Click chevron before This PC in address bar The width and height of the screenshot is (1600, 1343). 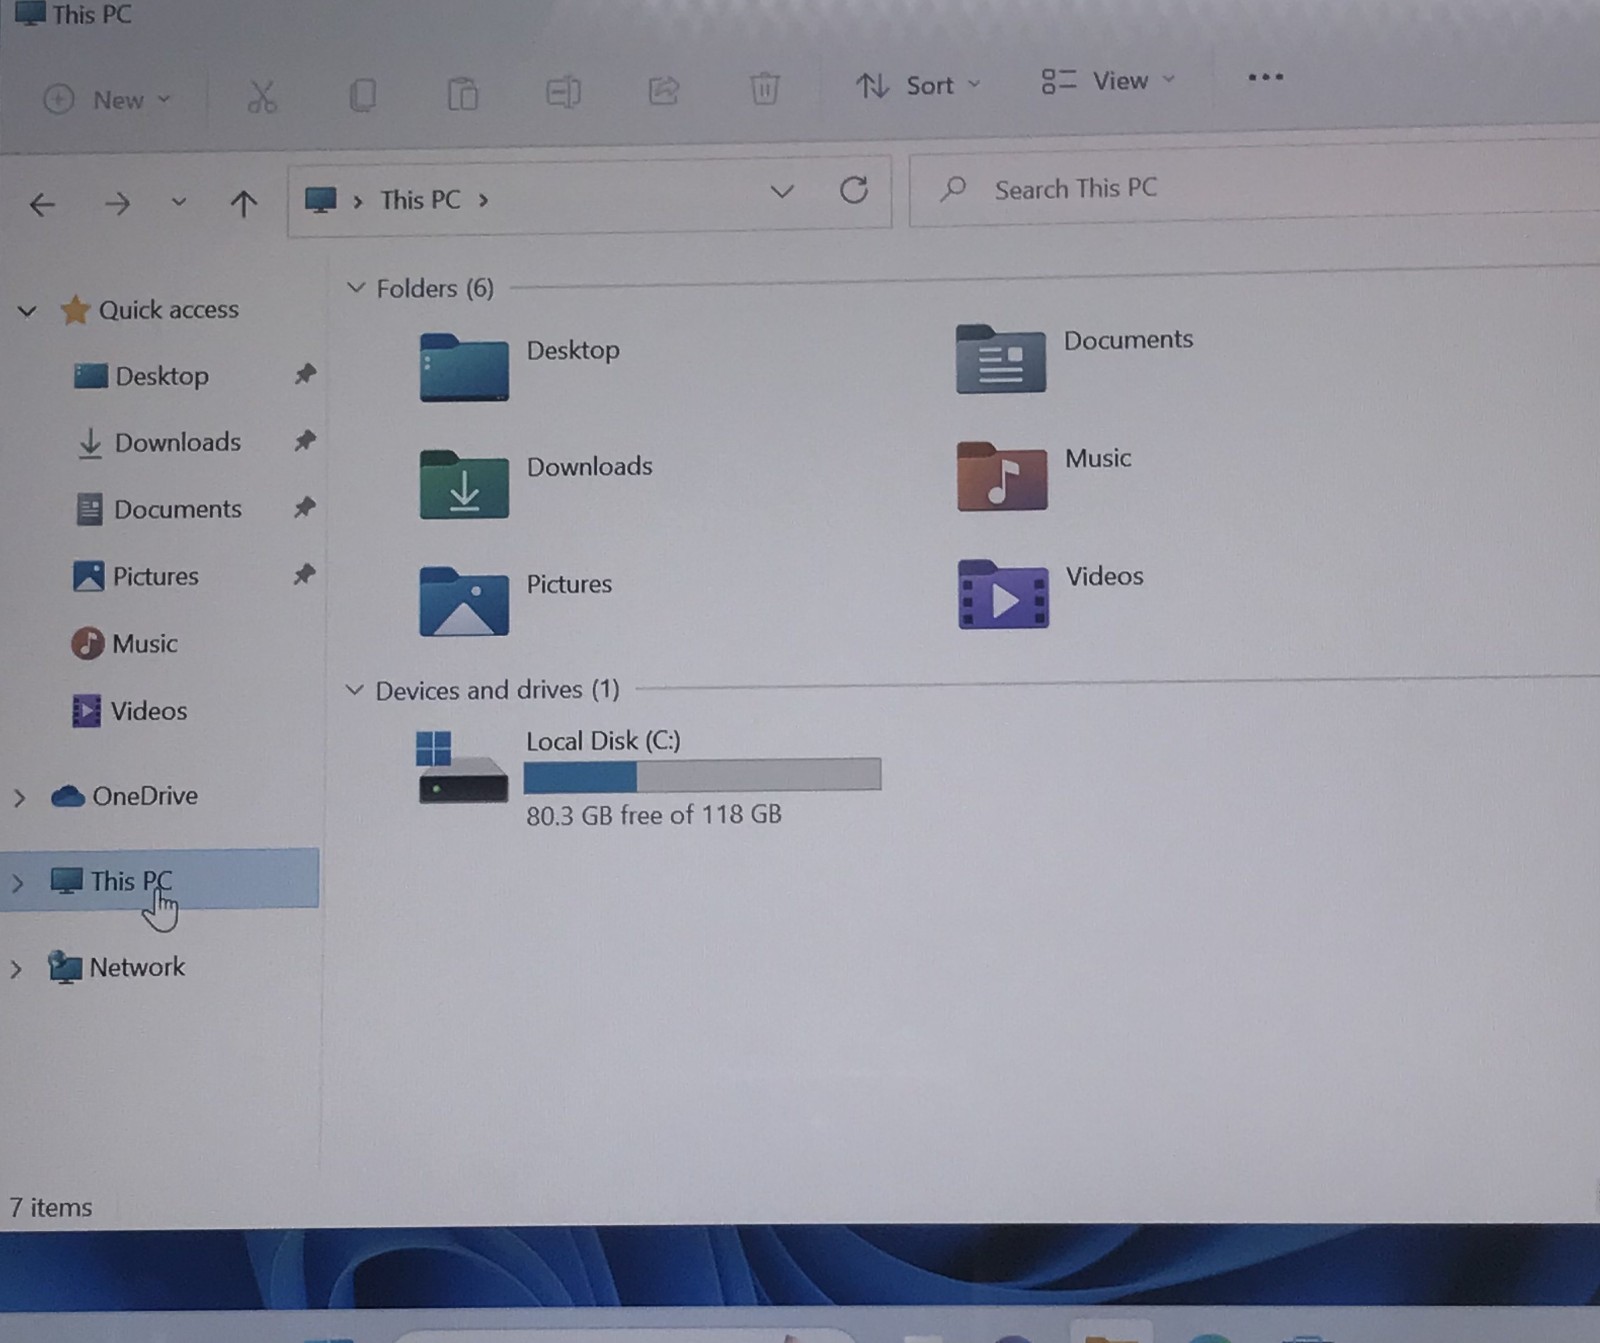tap(357, 201)
